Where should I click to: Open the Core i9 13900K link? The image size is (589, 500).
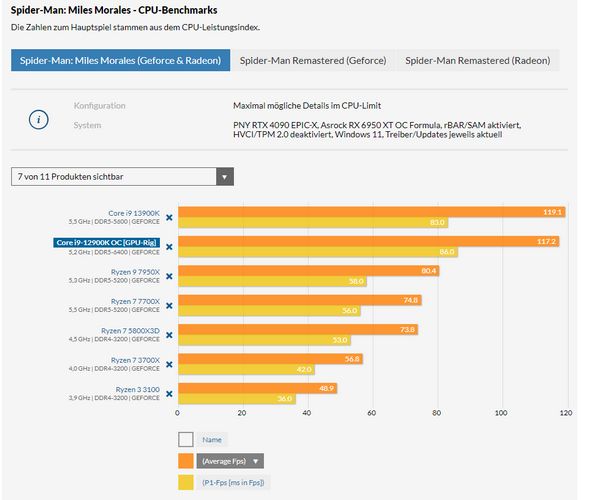(134, 213)
